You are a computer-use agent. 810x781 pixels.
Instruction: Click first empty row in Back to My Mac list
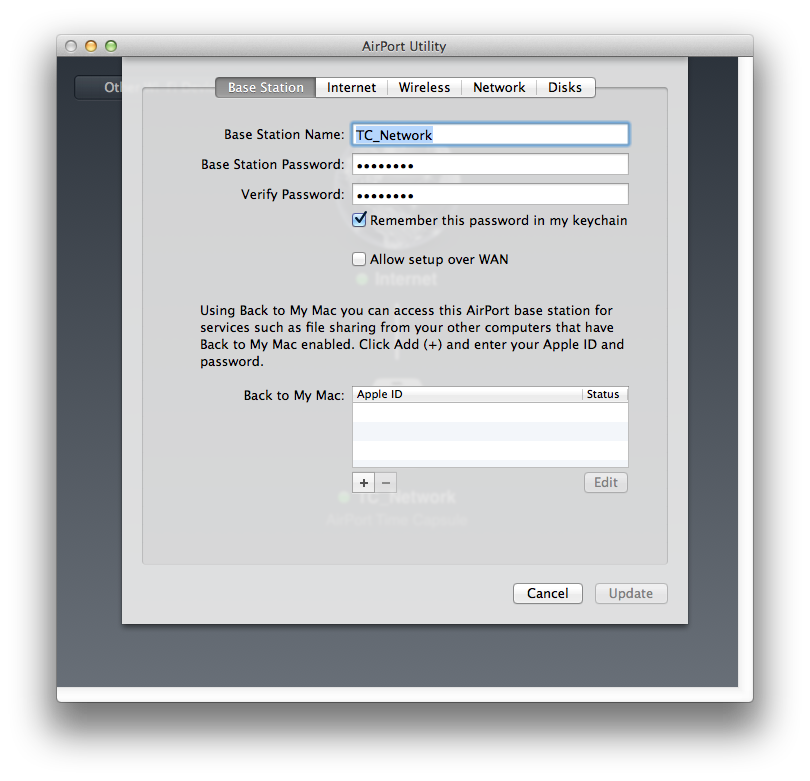click(490, 412)
